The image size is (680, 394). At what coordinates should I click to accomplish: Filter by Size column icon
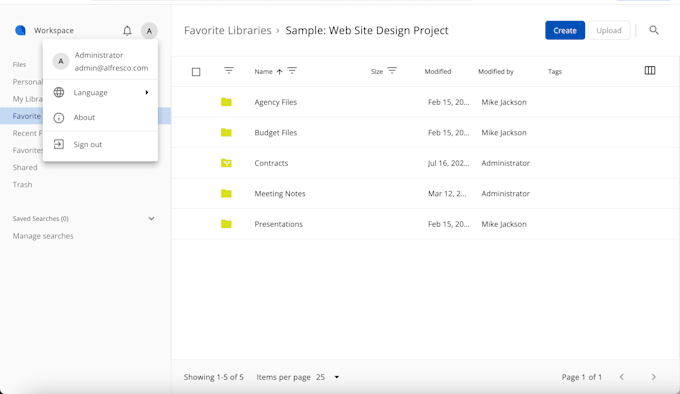point(392,71)
